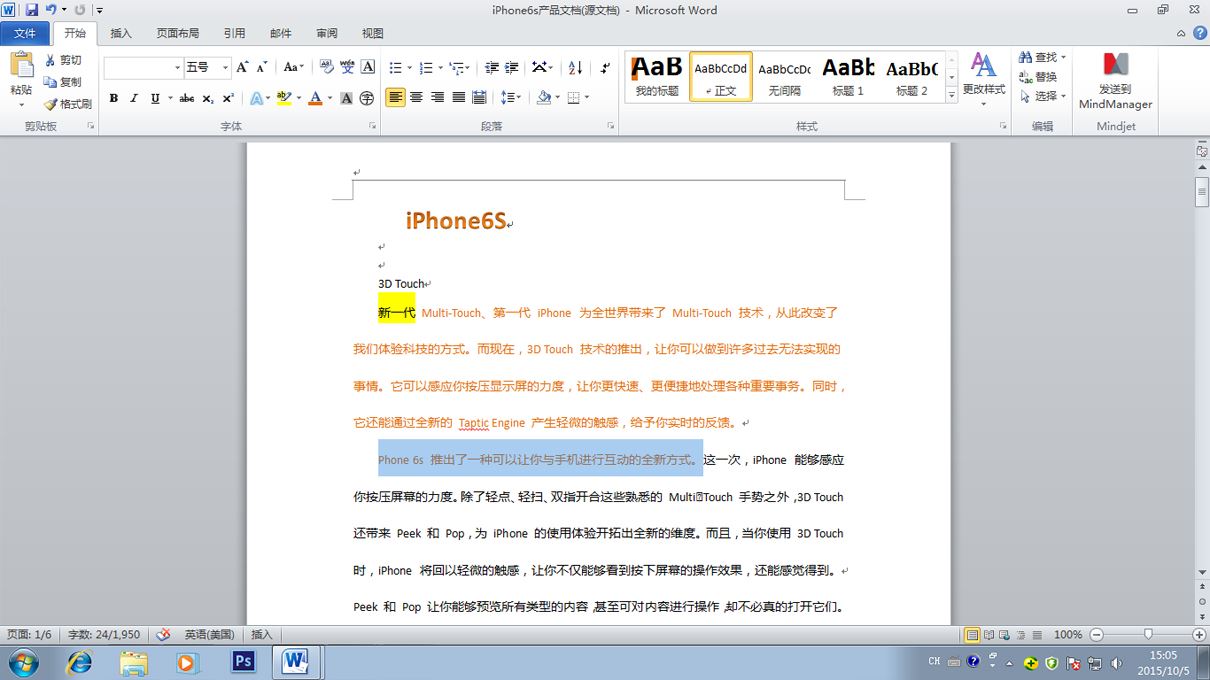Toggle Justify paragraph alignment

458,97
